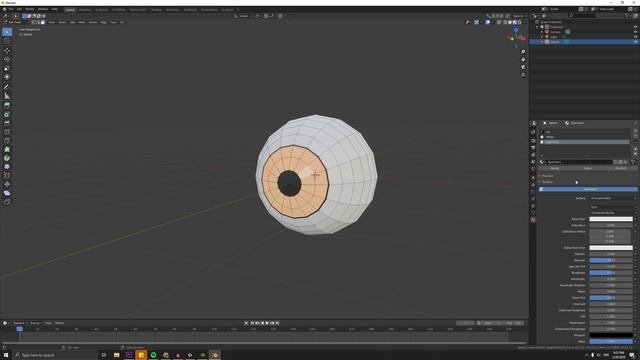Select the Knife tool
640x360 pixels.
pyautogui.click(x=7, y=141)
